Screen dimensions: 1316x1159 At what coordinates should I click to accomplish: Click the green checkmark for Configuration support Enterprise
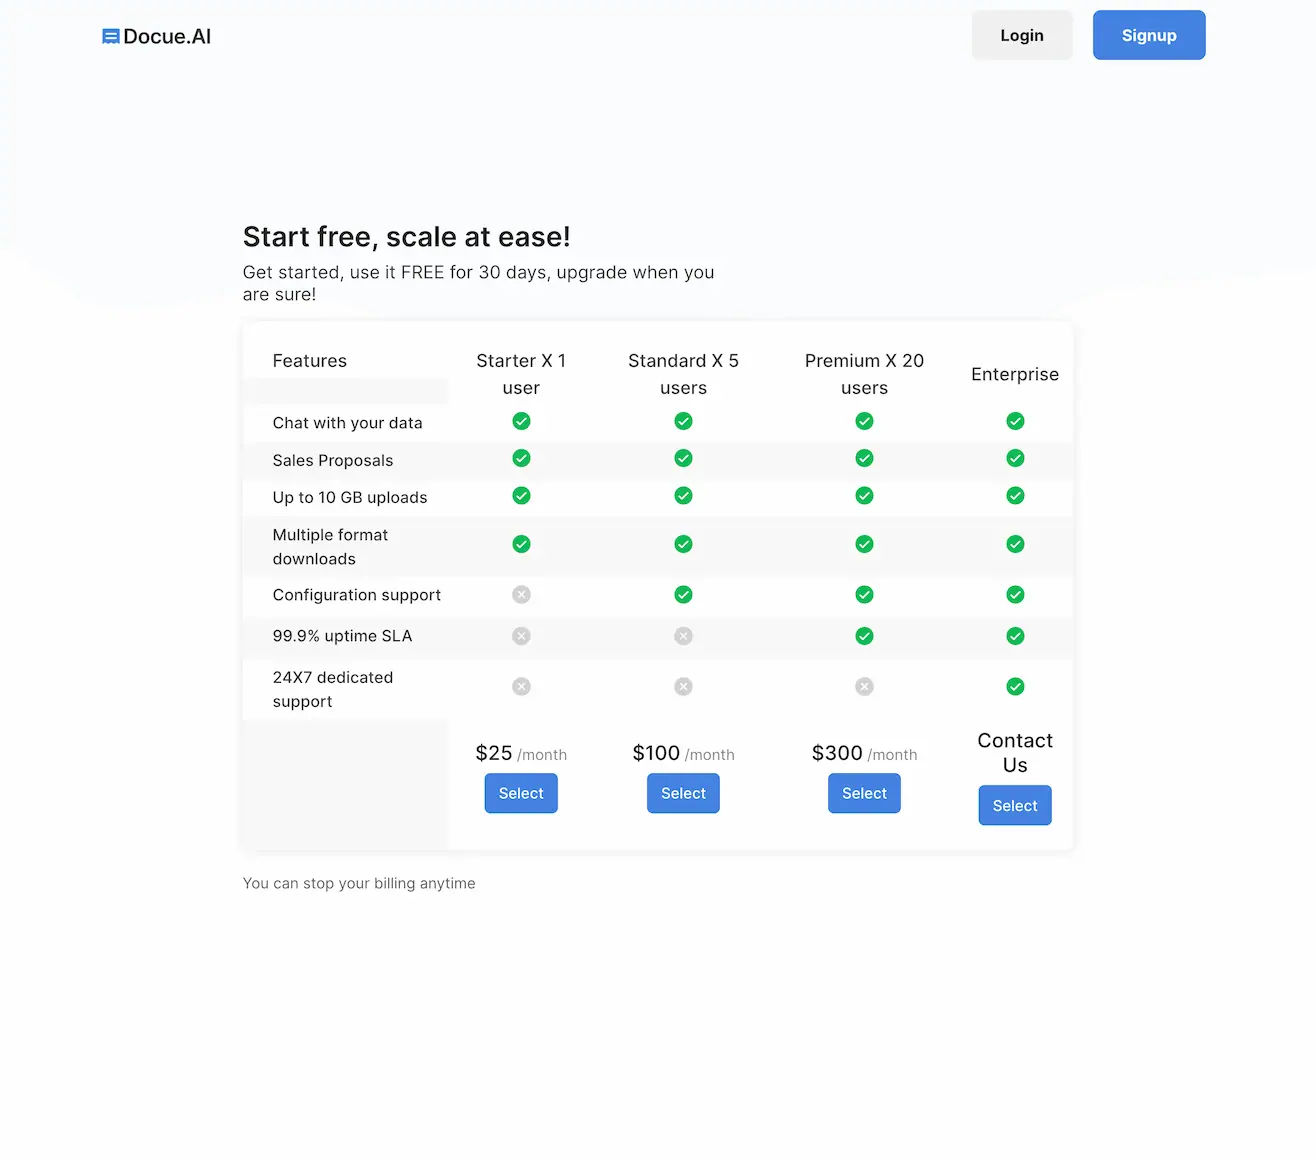tap(1015, 594)
